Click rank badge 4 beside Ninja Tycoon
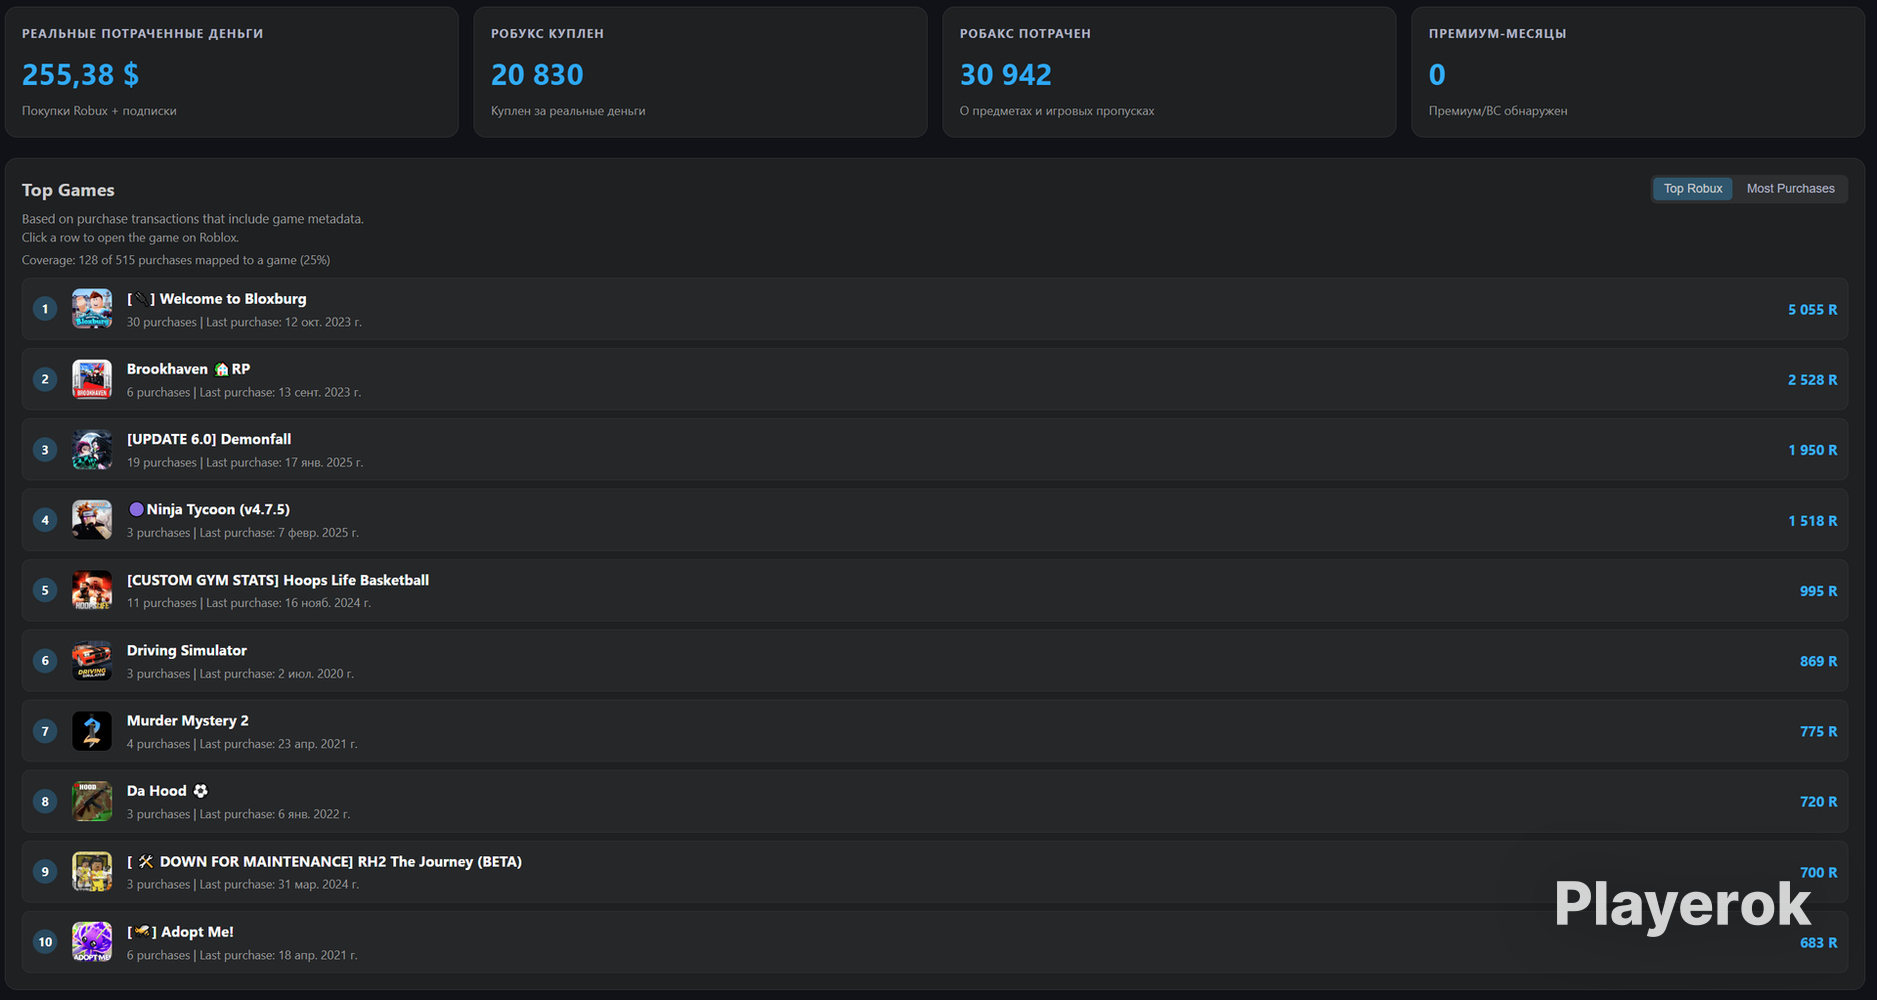Screen dimensions: 1877x1000 [45, 520]
